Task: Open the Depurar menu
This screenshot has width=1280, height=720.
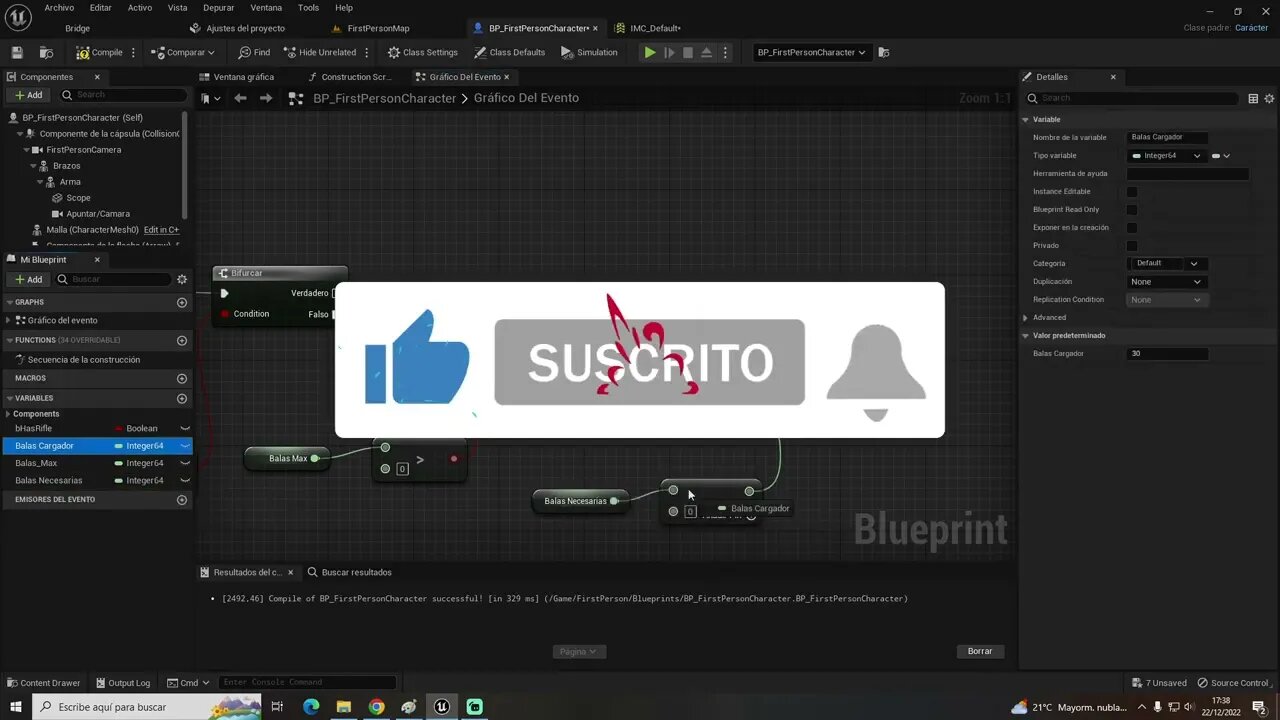Action: coord(218,7)
